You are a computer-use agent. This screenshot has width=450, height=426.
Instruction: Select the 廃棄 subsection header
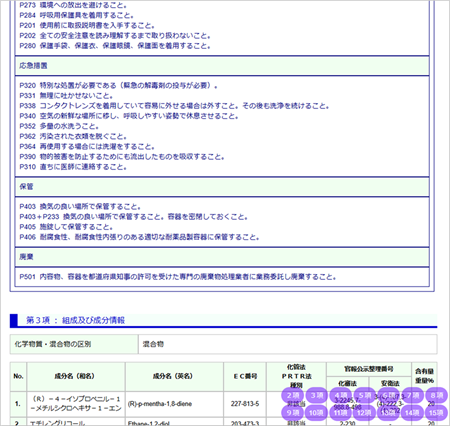point(222,257)
